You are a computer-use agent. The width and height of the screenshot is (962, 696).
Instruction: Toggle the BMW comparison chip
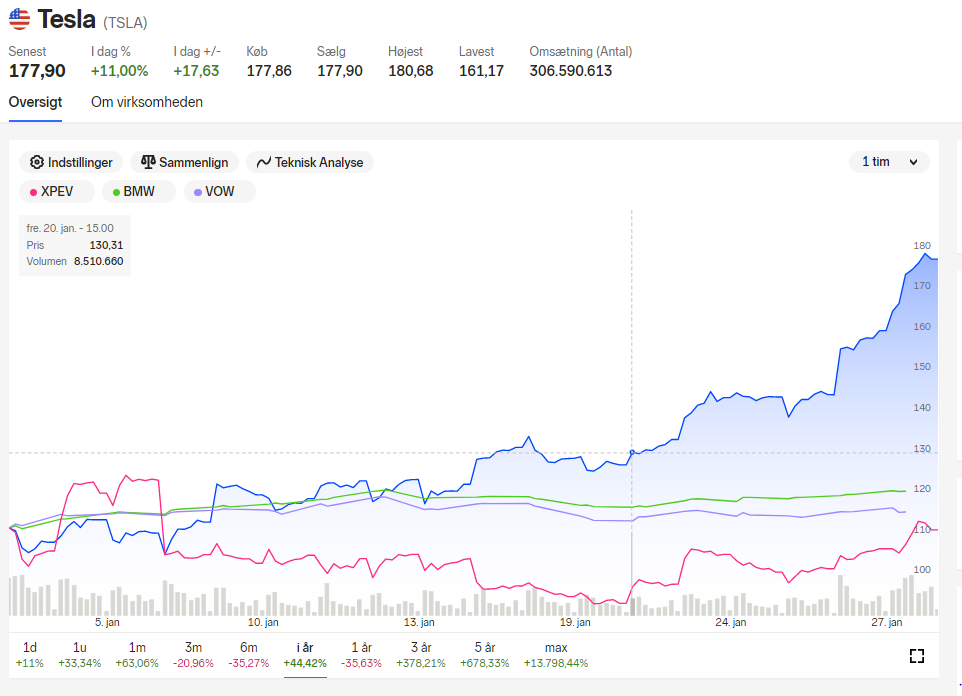(139, 191)
